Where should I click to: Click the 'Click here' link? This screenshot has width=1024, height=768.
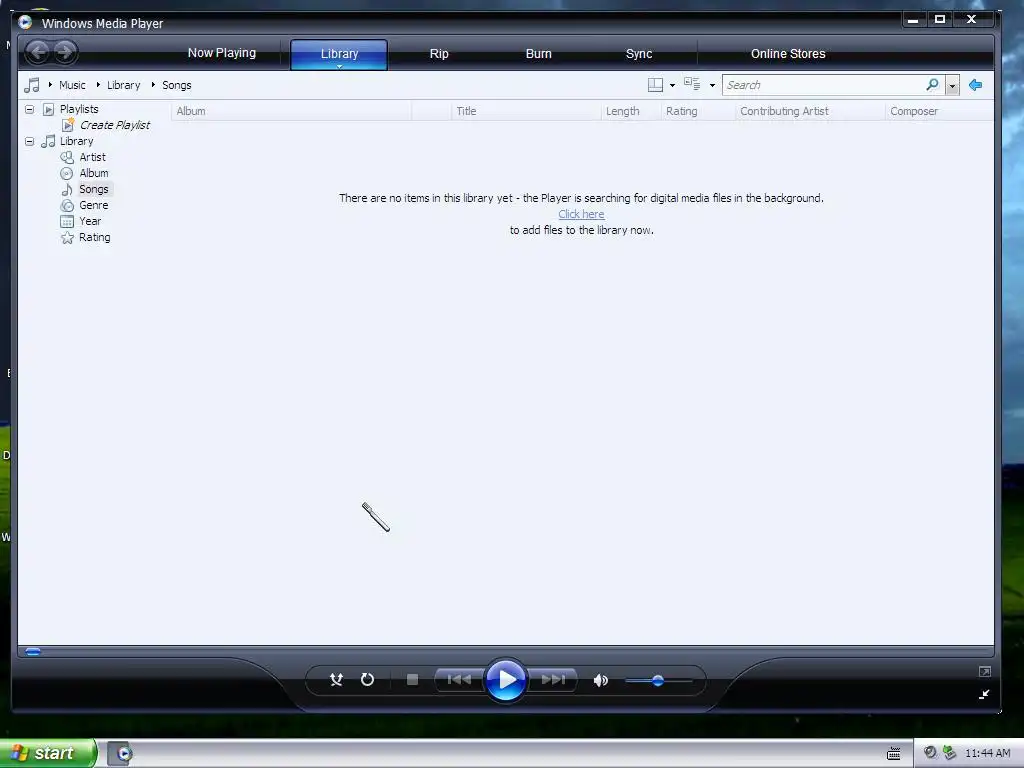click(x=581, y=214)
